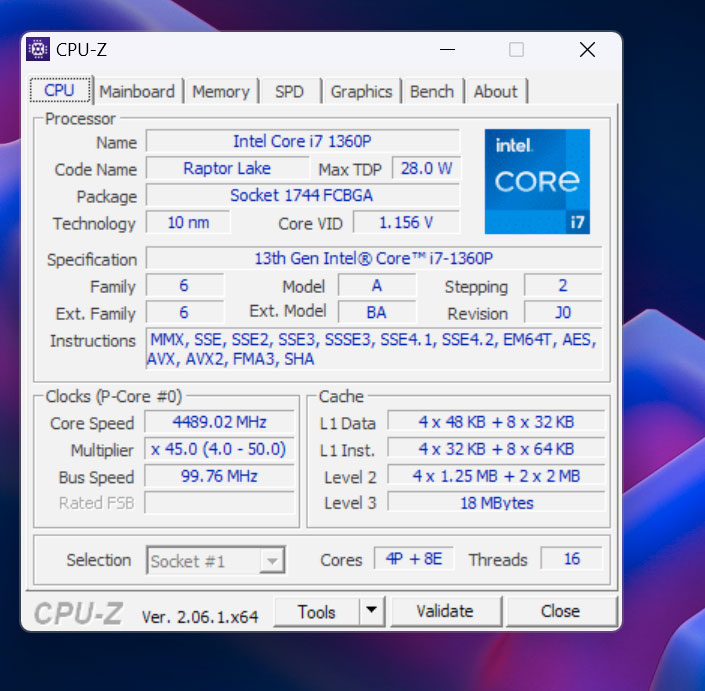705x691 pixels.
Task: Click the Threads value '16'
Action: click(x=571, y=559)
